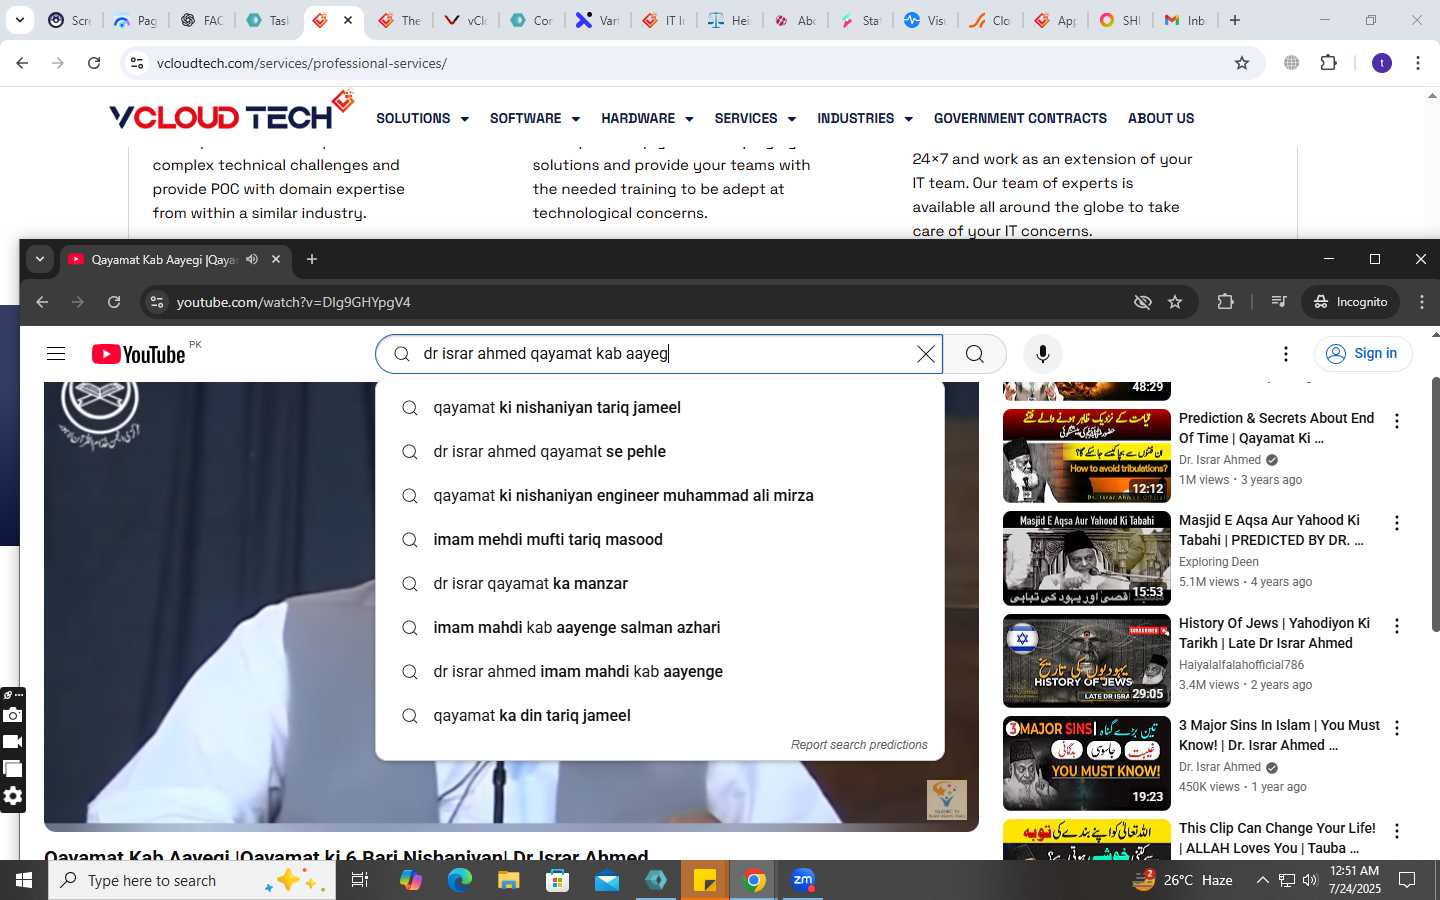Open more options for Prediction & Secrets video

point(1397,421)
